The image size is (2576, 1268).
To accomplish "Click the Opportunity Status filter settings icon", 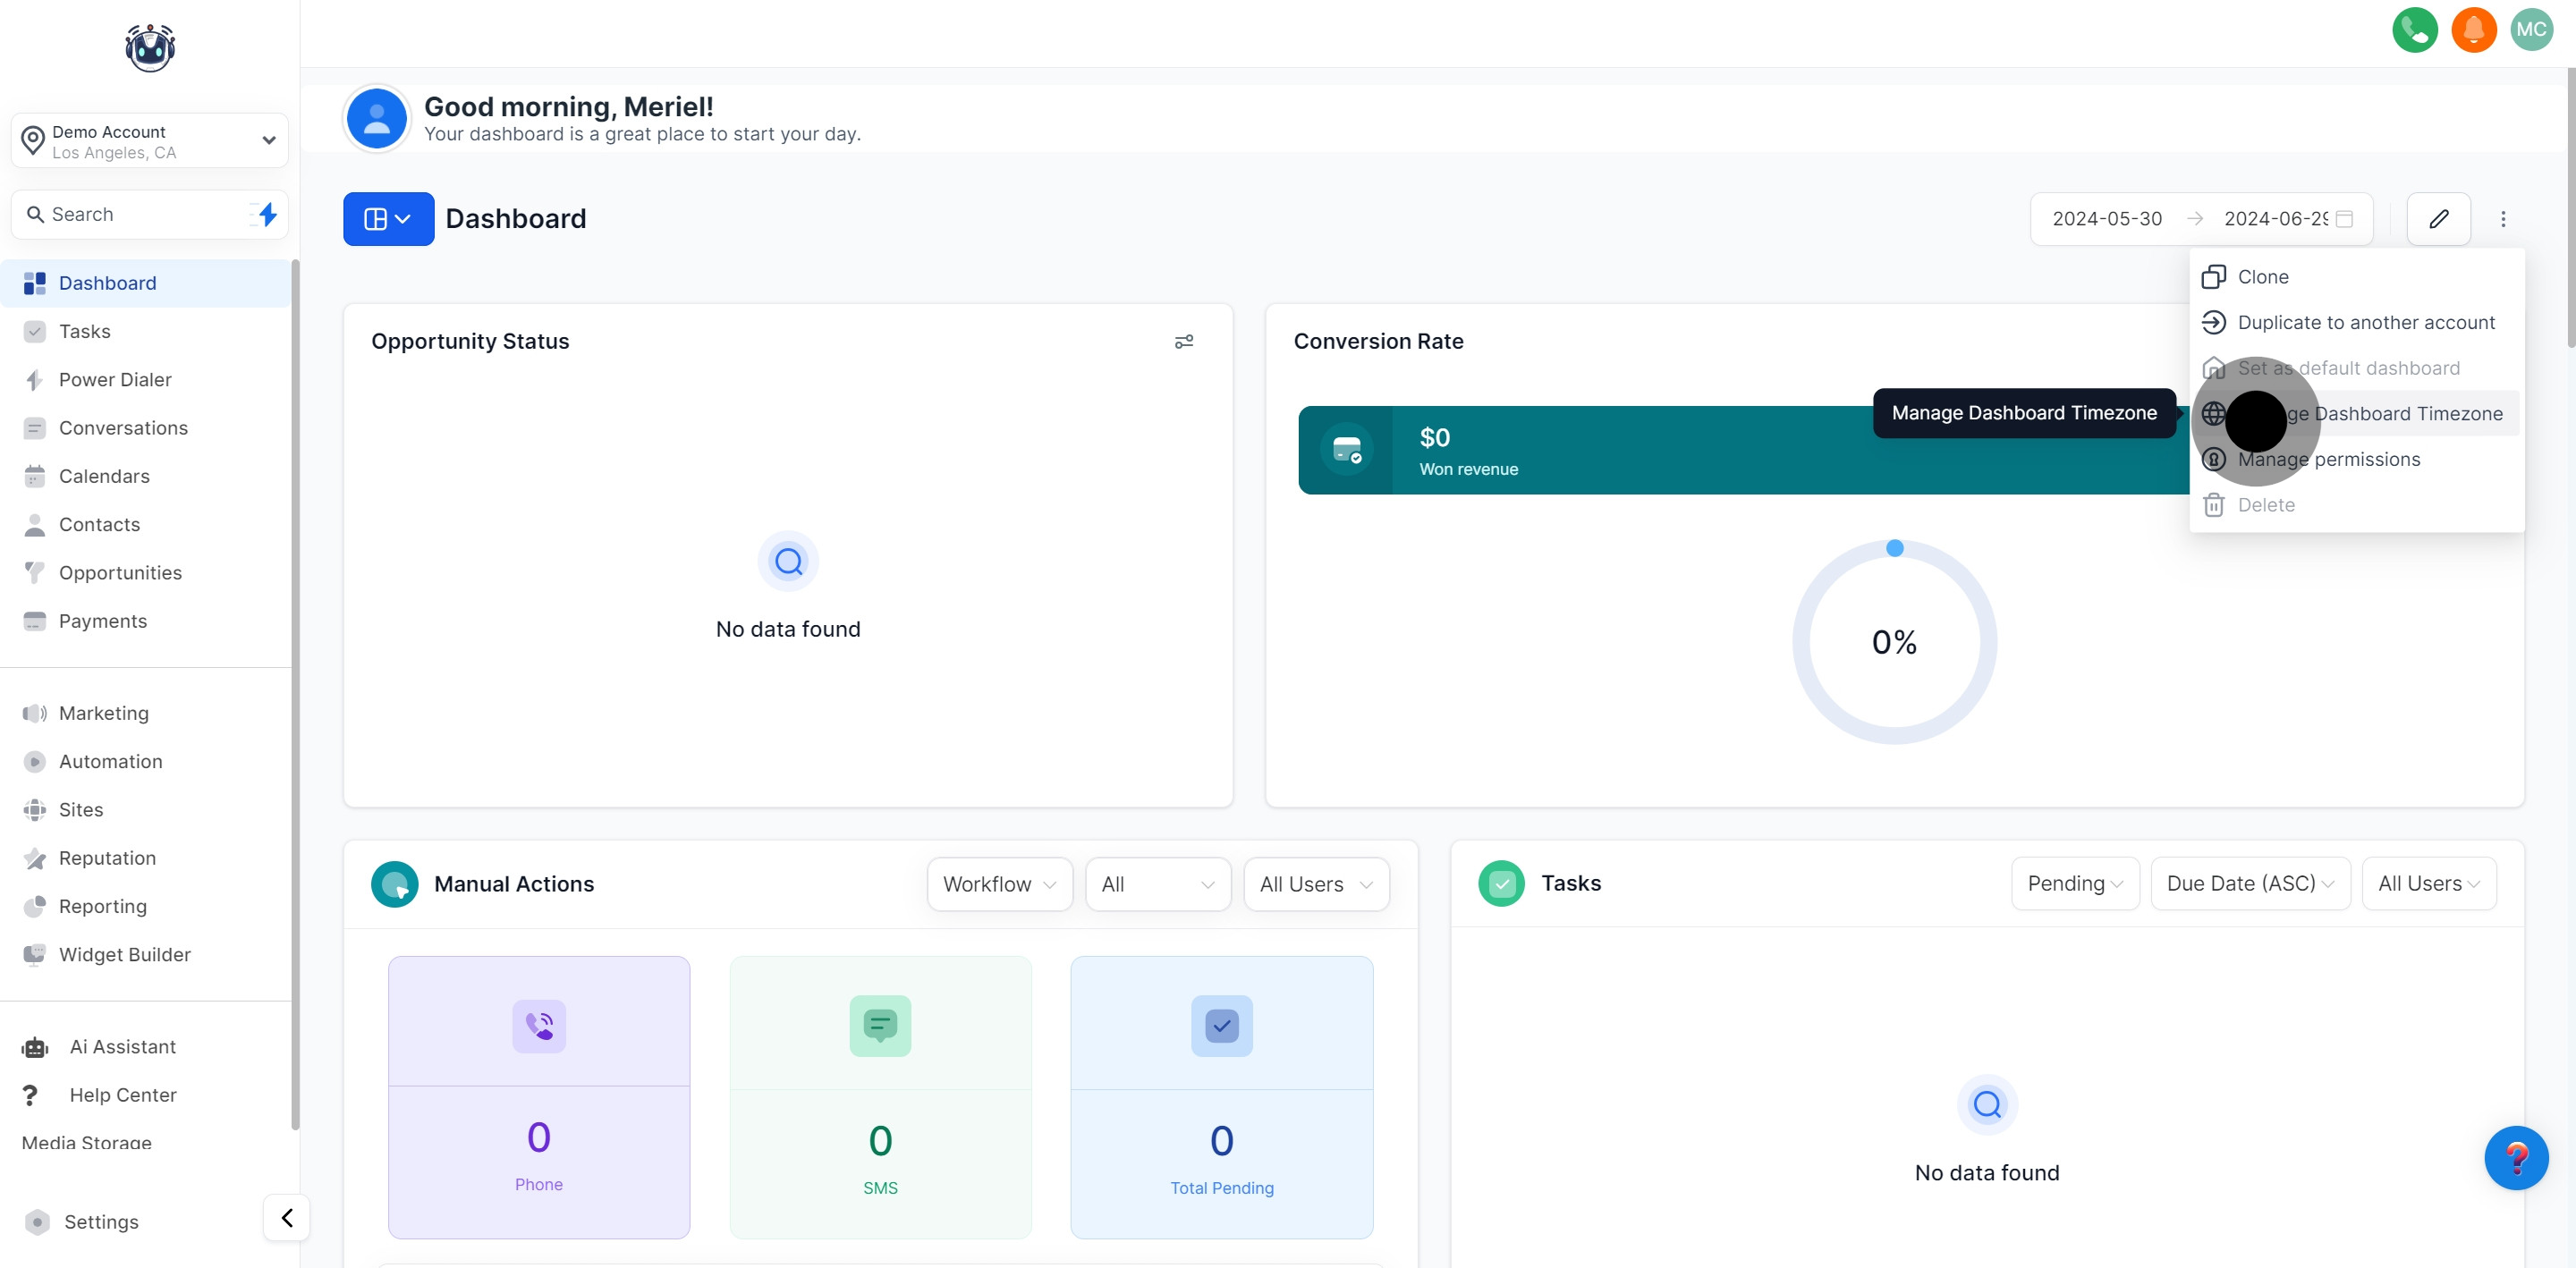I will coord(1183,342).
